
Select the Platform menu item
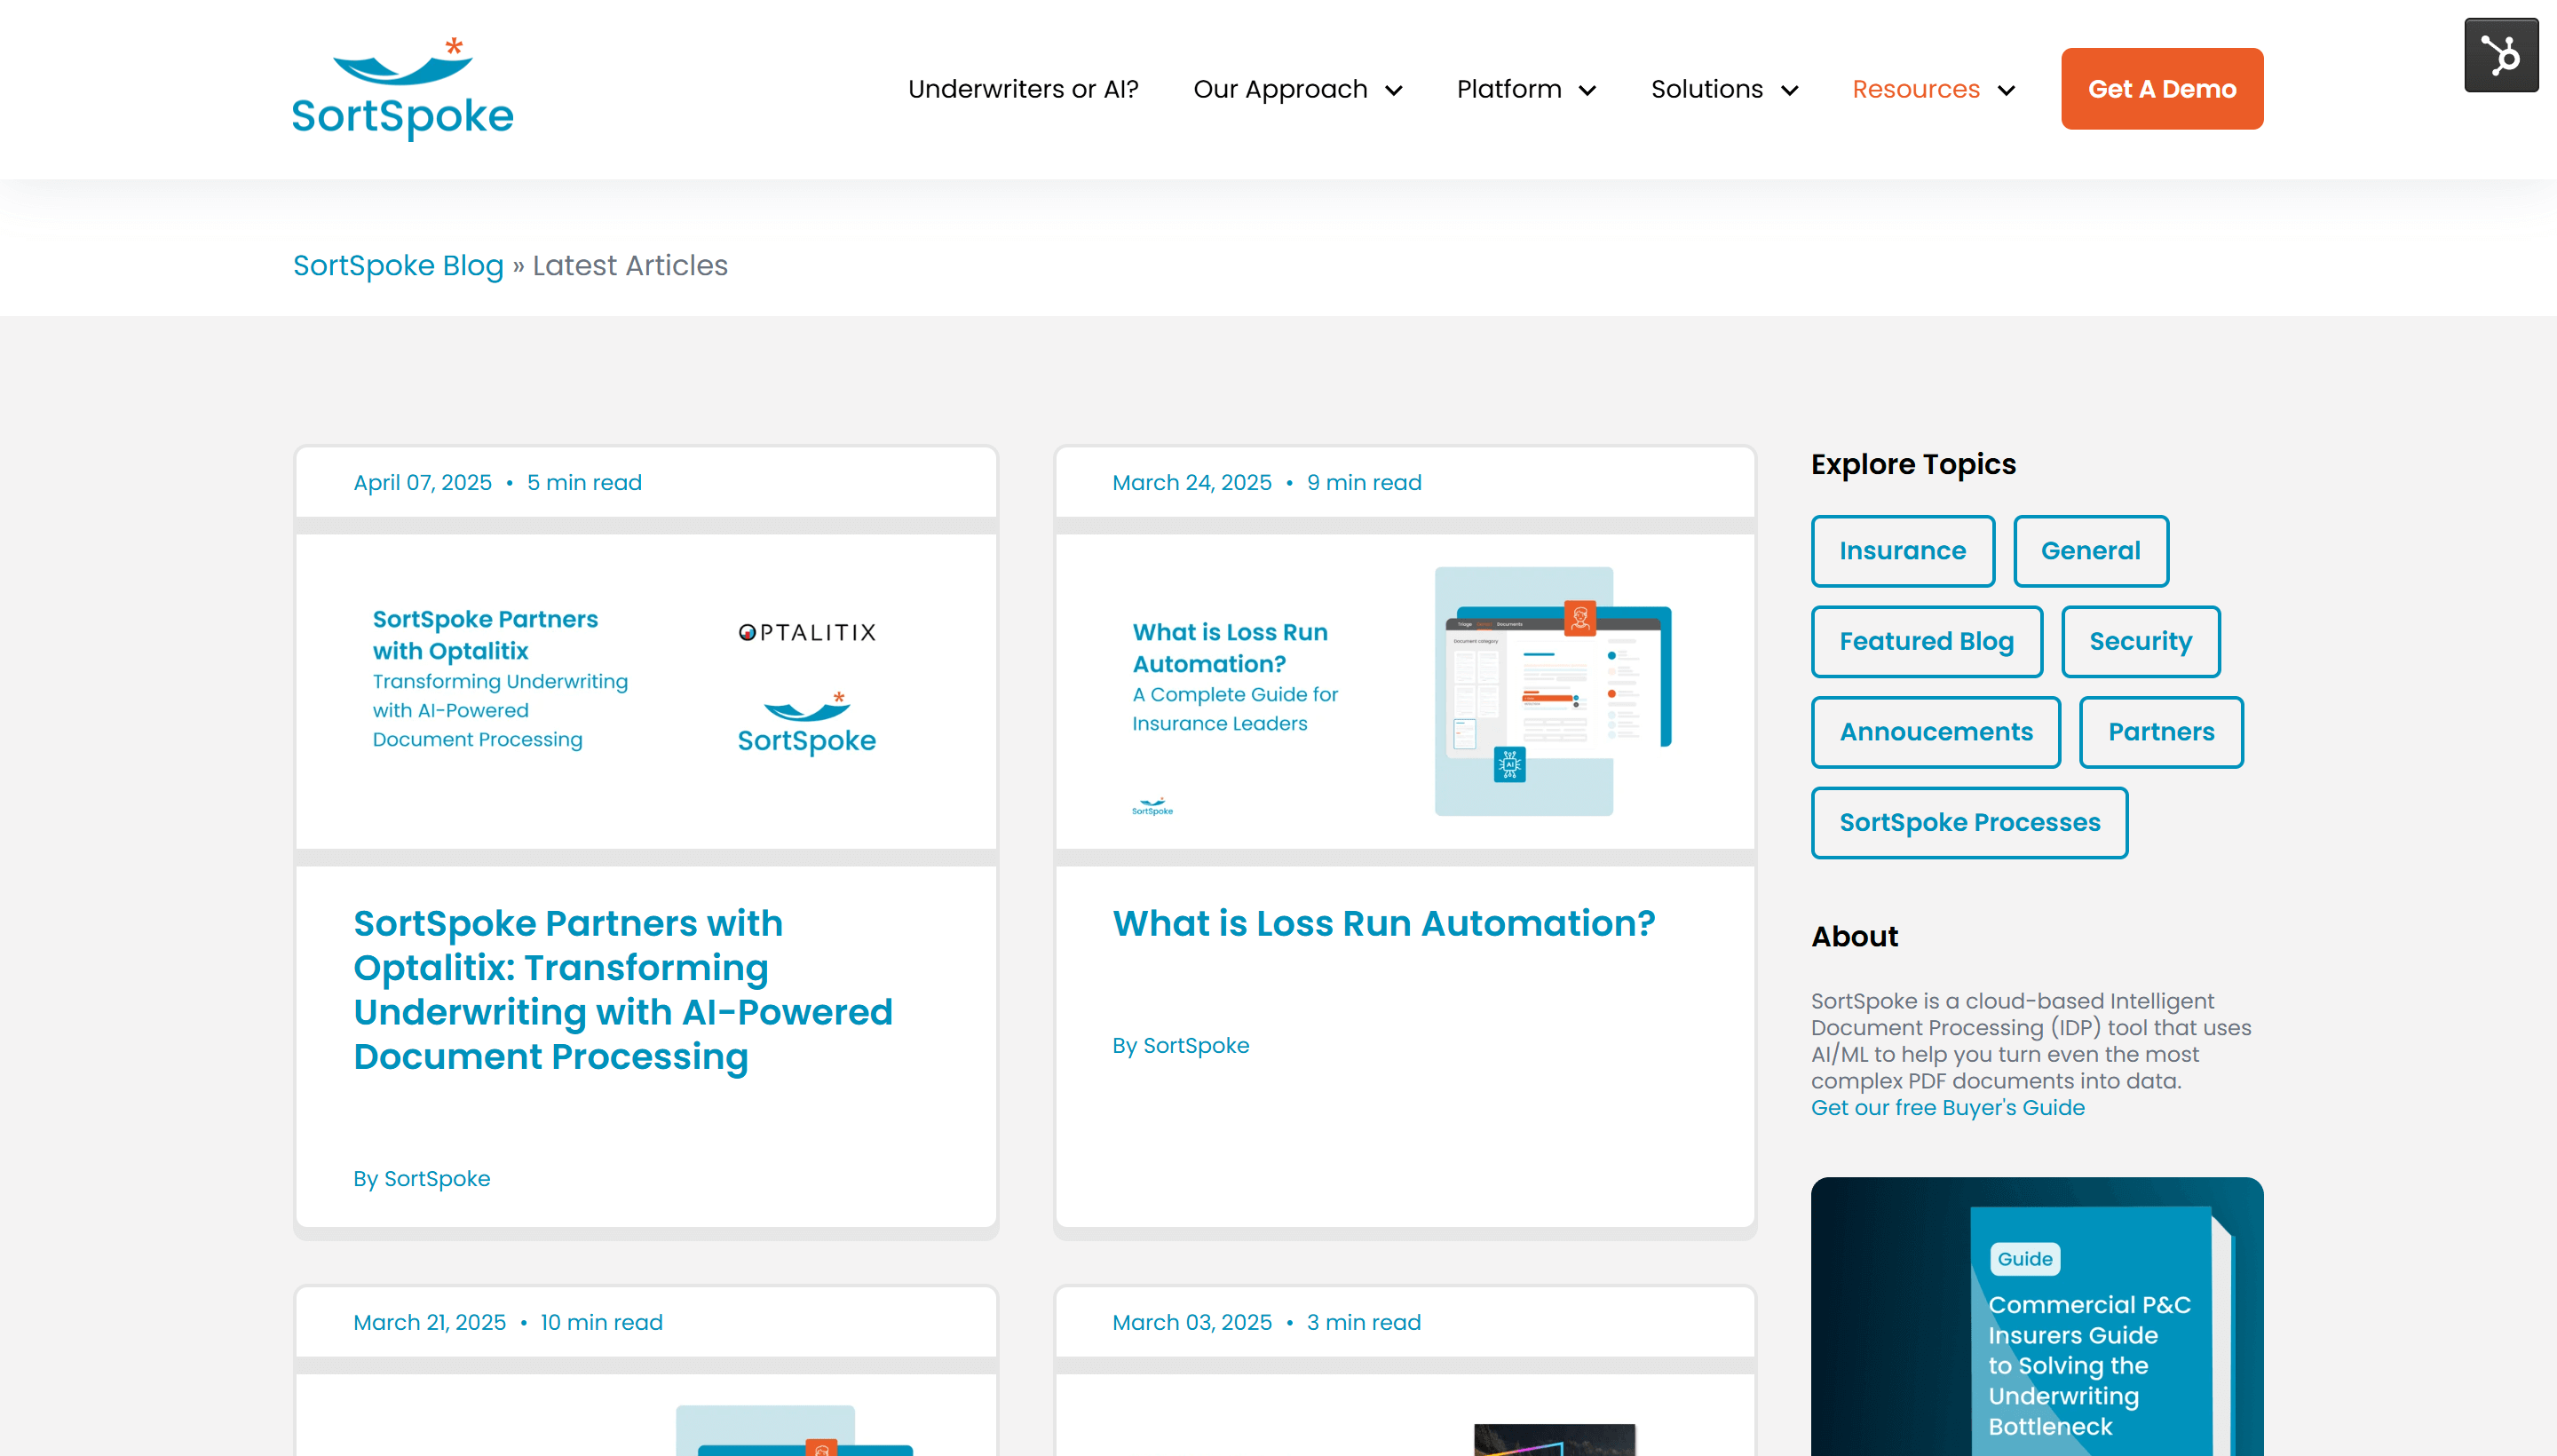1509,89
